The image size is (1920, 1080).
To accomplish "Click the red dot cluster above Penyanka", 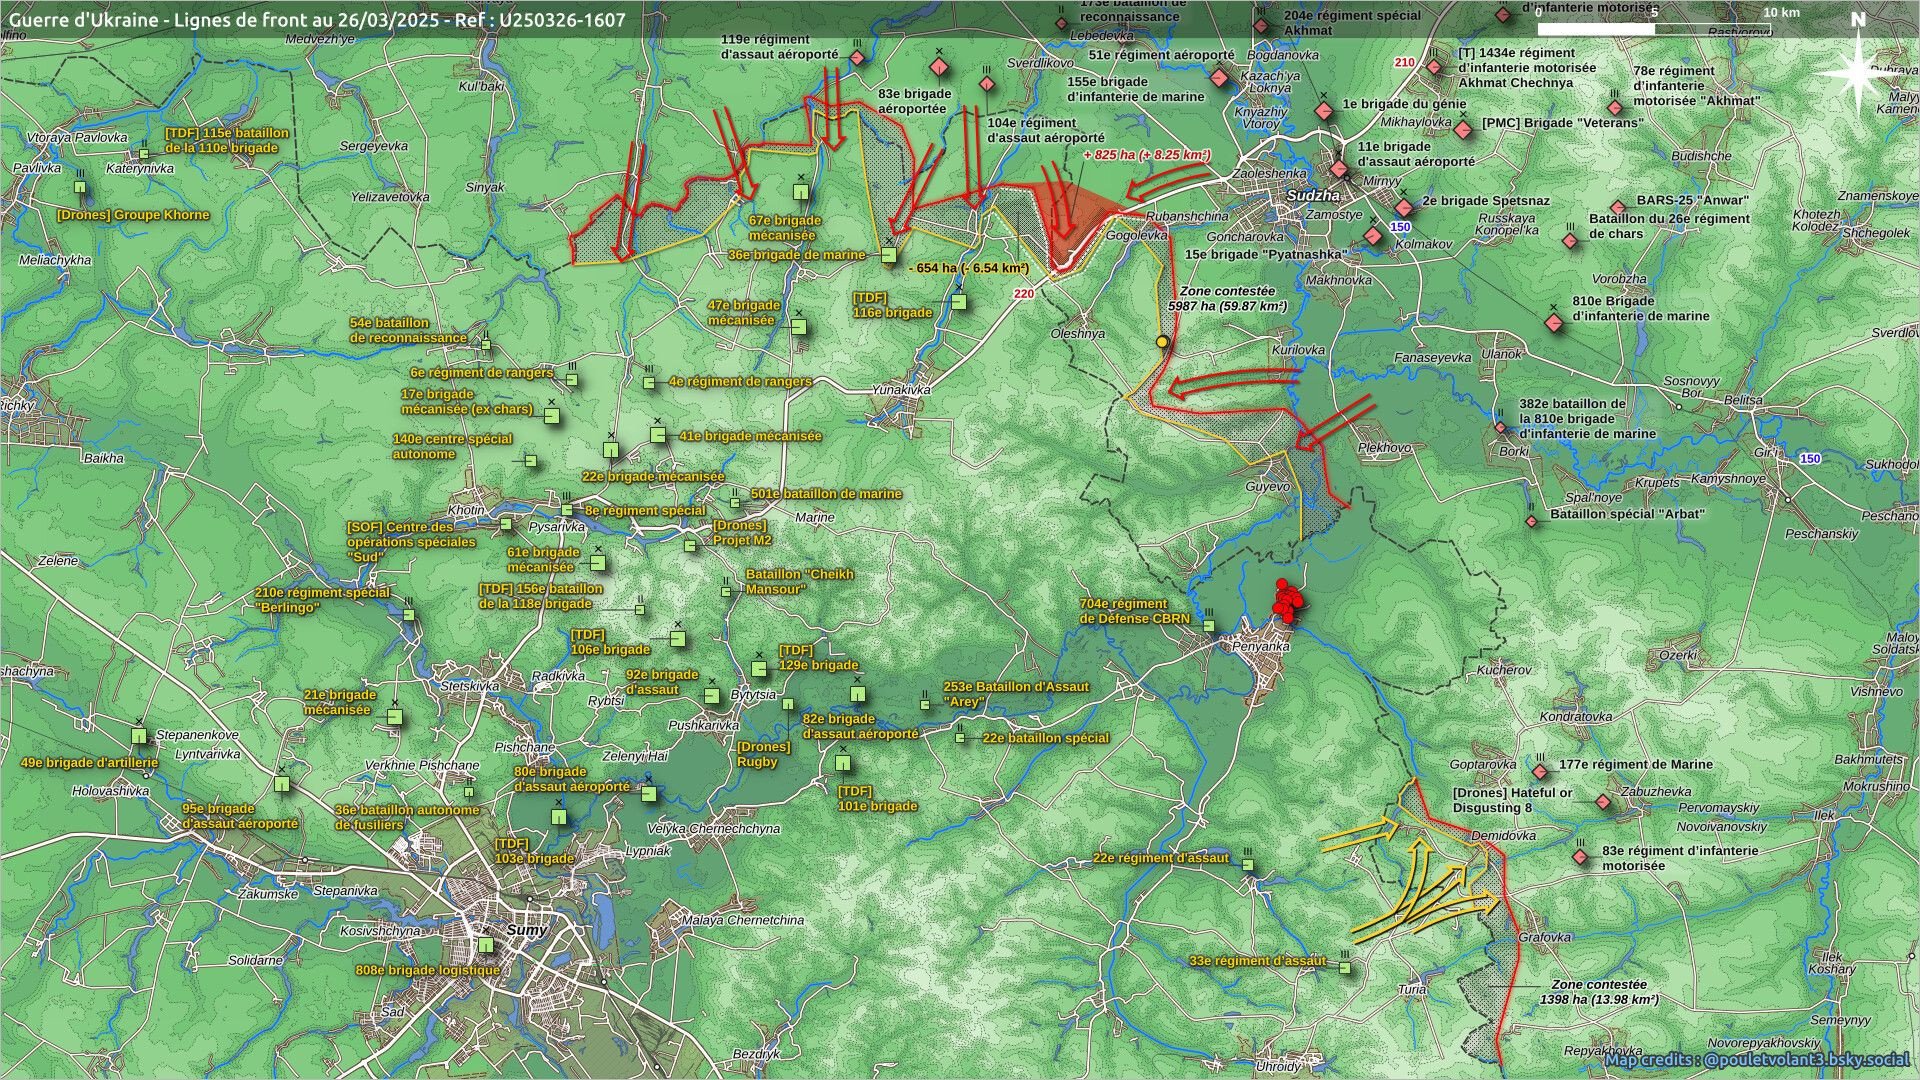I will [x=1287, y=603].
